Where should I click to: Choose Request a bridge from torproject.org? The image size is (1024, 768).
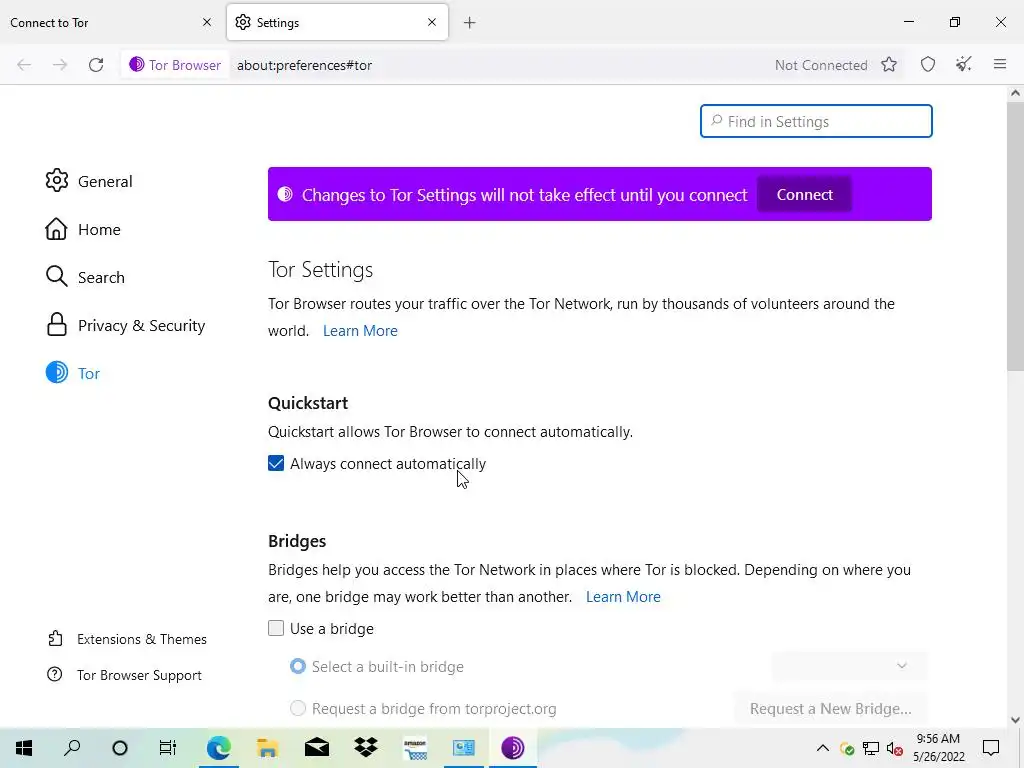pyautogui.click(x=298, y=709)
